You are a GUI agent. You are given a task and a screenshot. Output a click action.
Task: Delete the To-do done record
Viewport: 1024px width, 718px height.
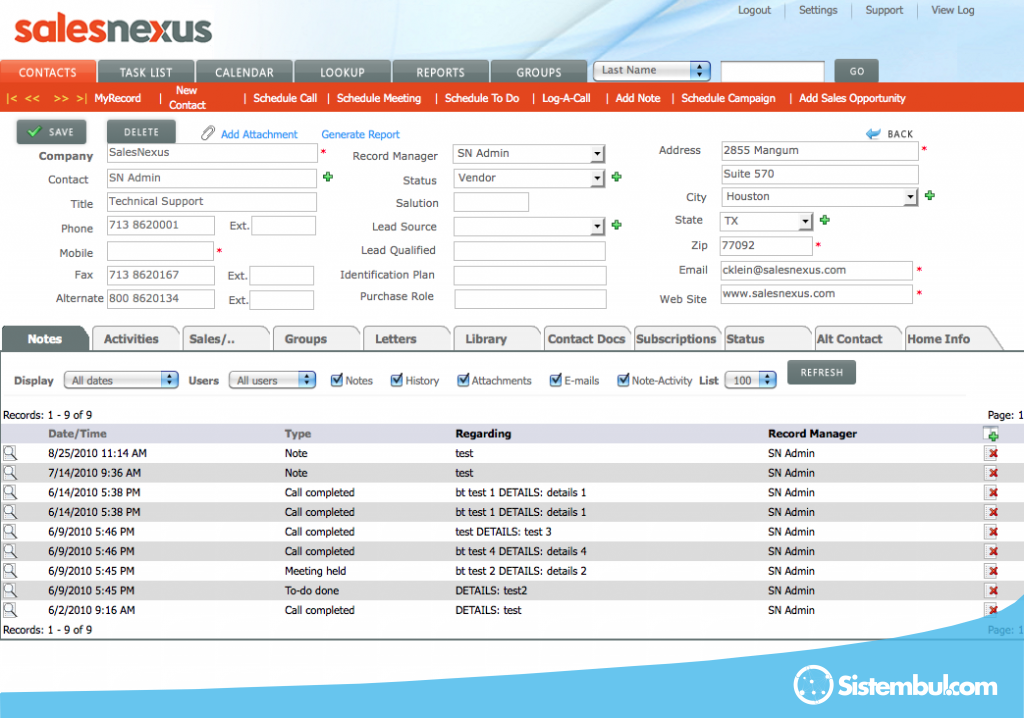coord(992,591)
